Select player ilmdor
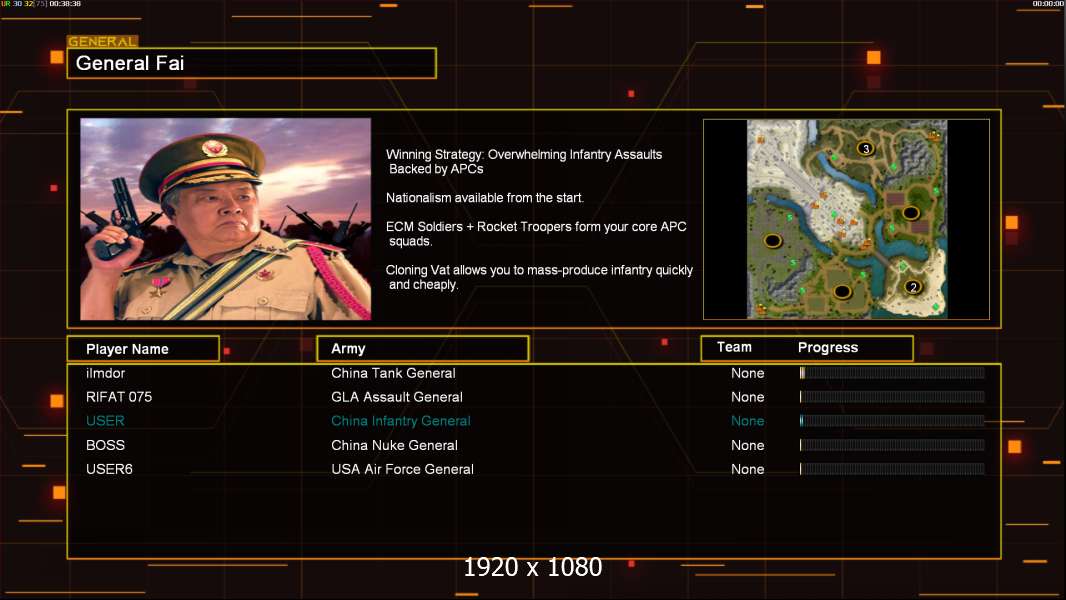Viewport: 1066px width, 600px height. coord(105,373)
